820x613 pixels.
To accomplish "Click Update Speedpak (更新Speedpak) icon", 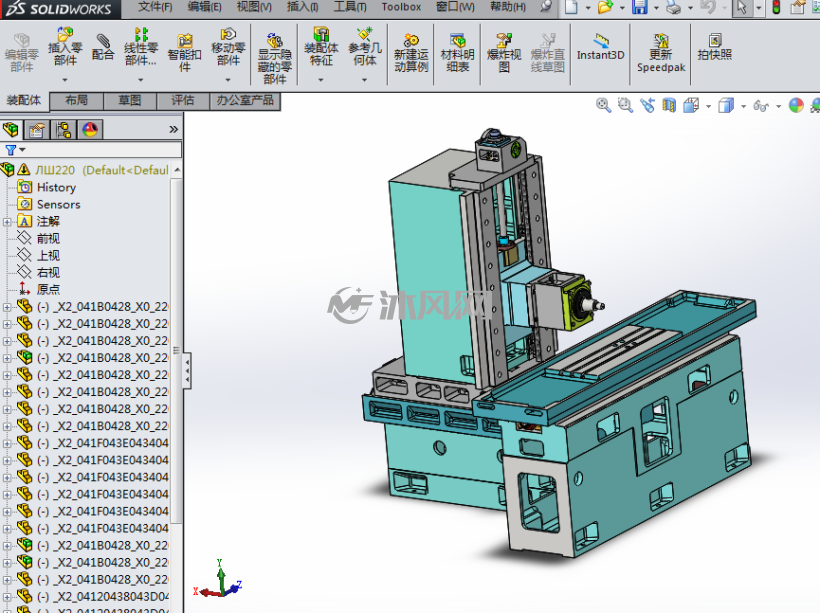I will click(661, 52).
